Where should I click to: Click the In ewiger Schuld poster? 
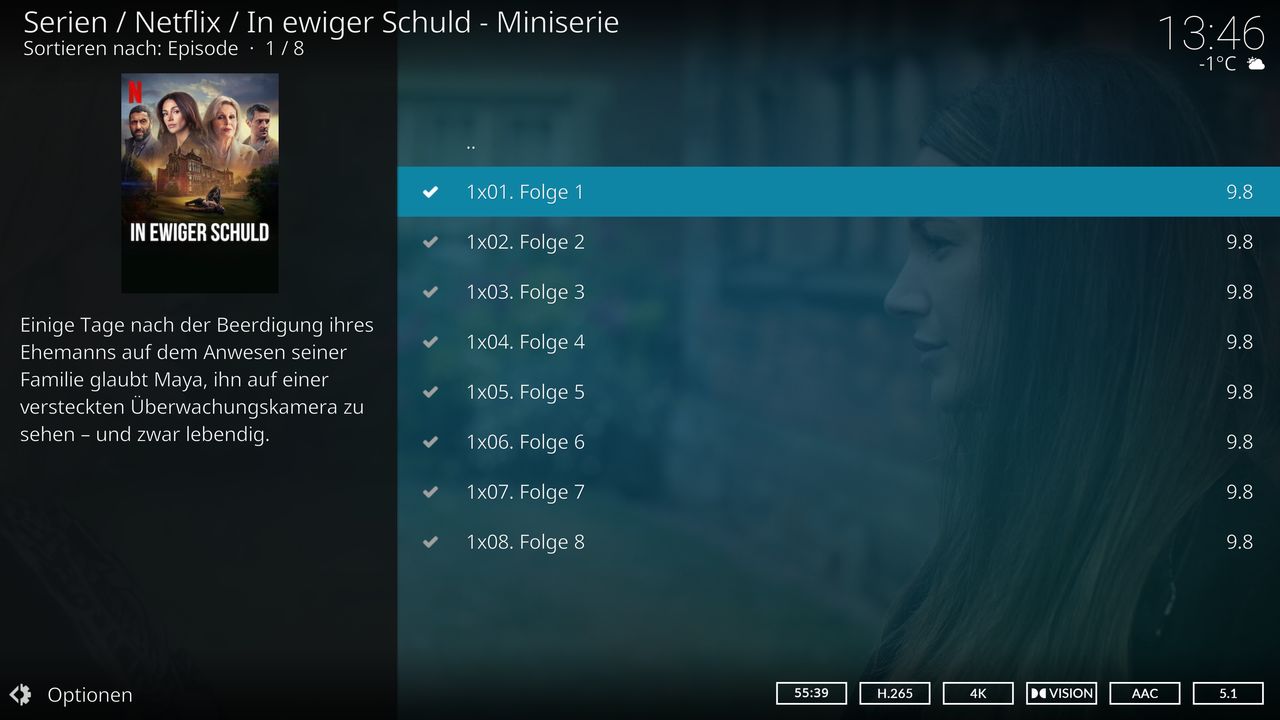click(200, 183)
